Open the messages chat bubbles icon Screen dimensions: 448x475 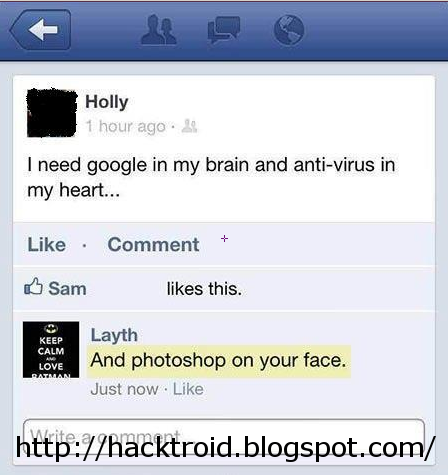(x=224, y=30)
